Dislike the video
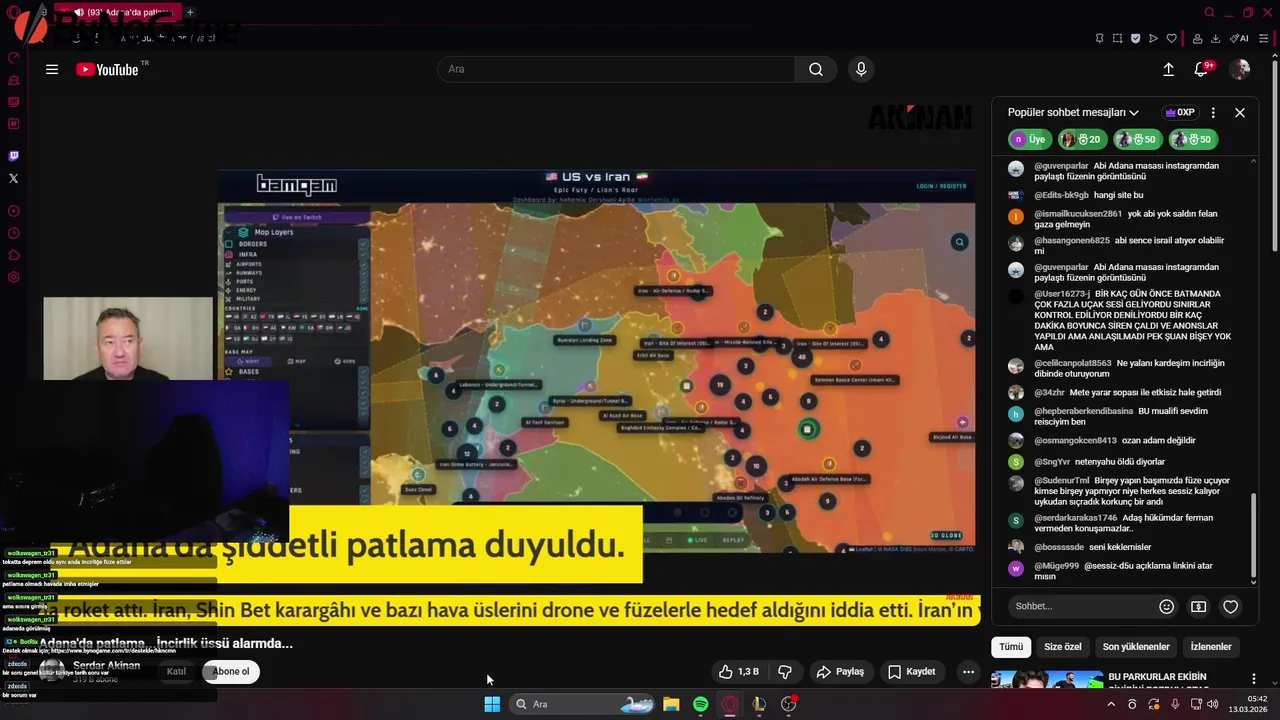This screenshot has height=720, width=1280. point(785,672)
